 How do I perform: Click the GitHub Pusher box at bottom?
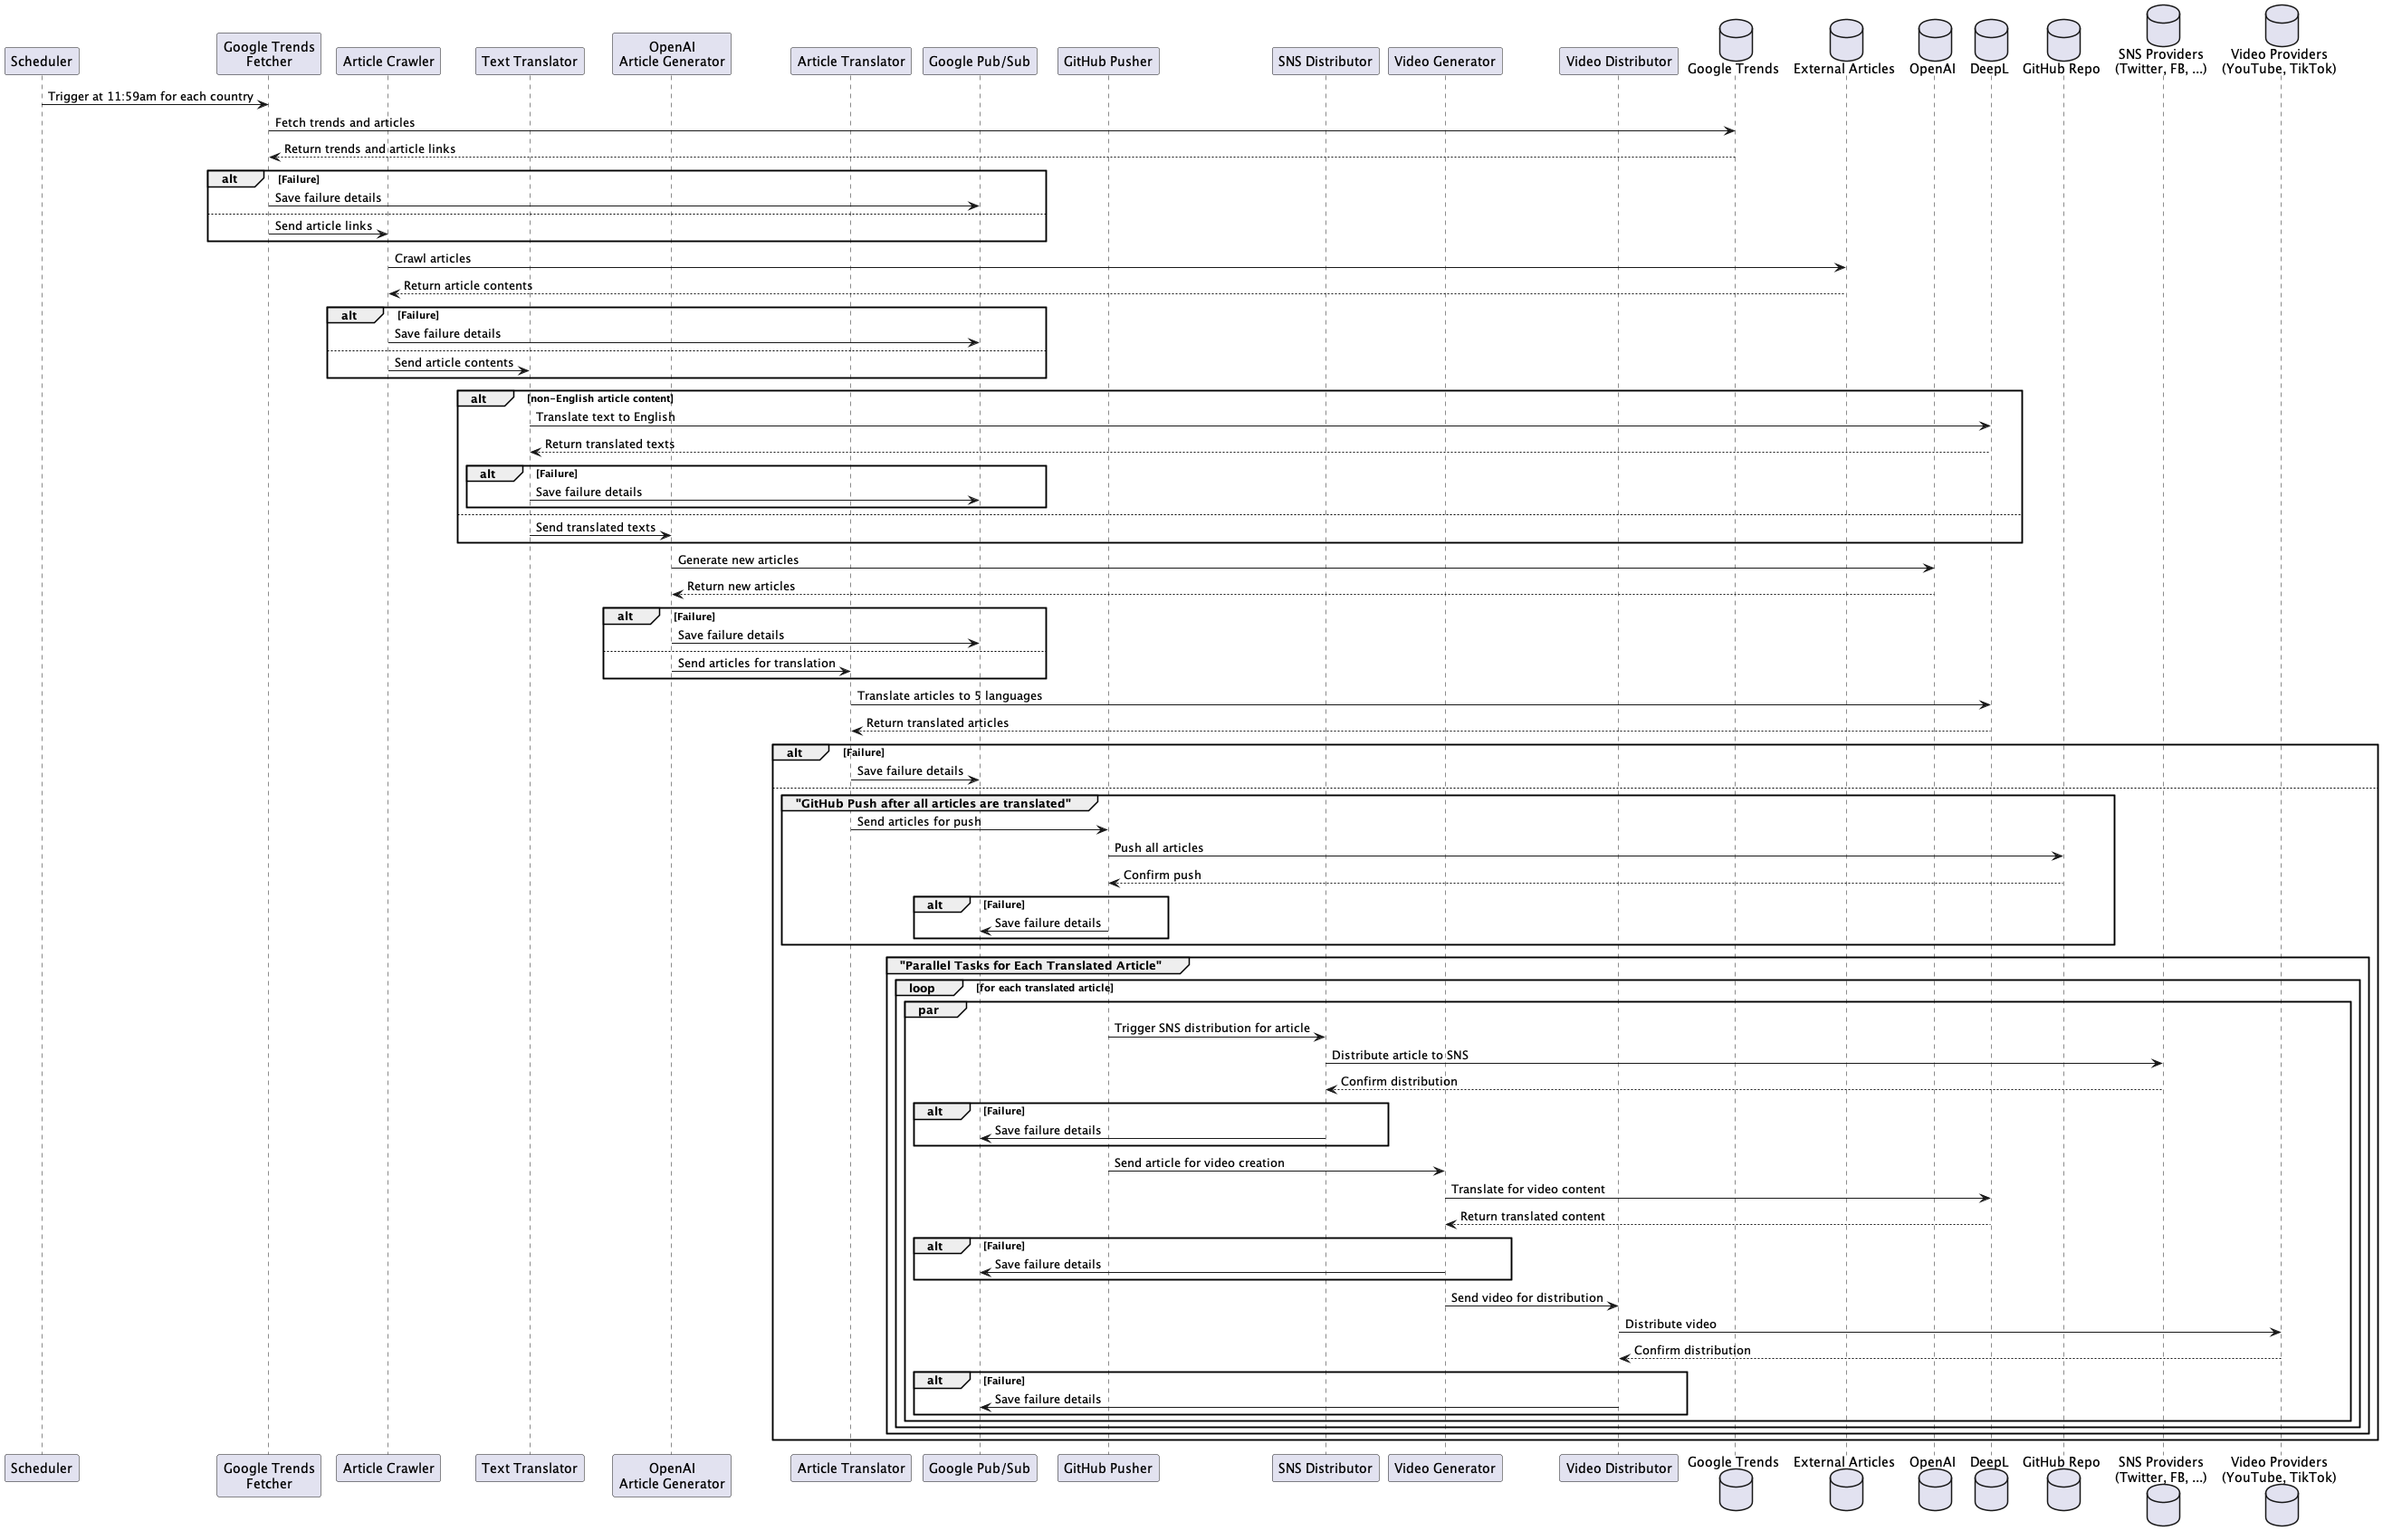tap(1107, 1468)
